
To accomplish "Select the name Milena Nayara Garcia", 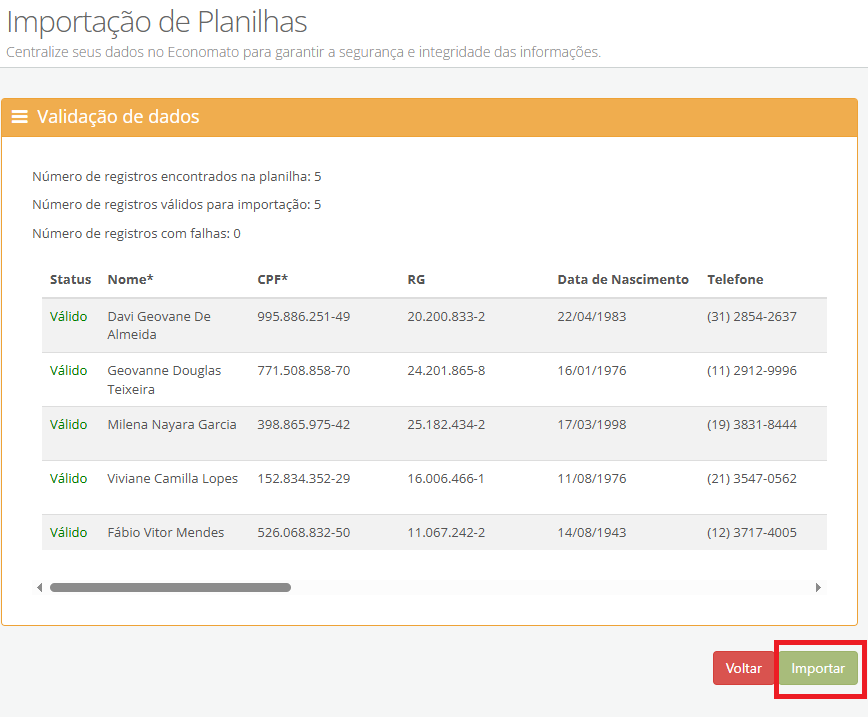I will pyautogui.click(x=172, y=425).
